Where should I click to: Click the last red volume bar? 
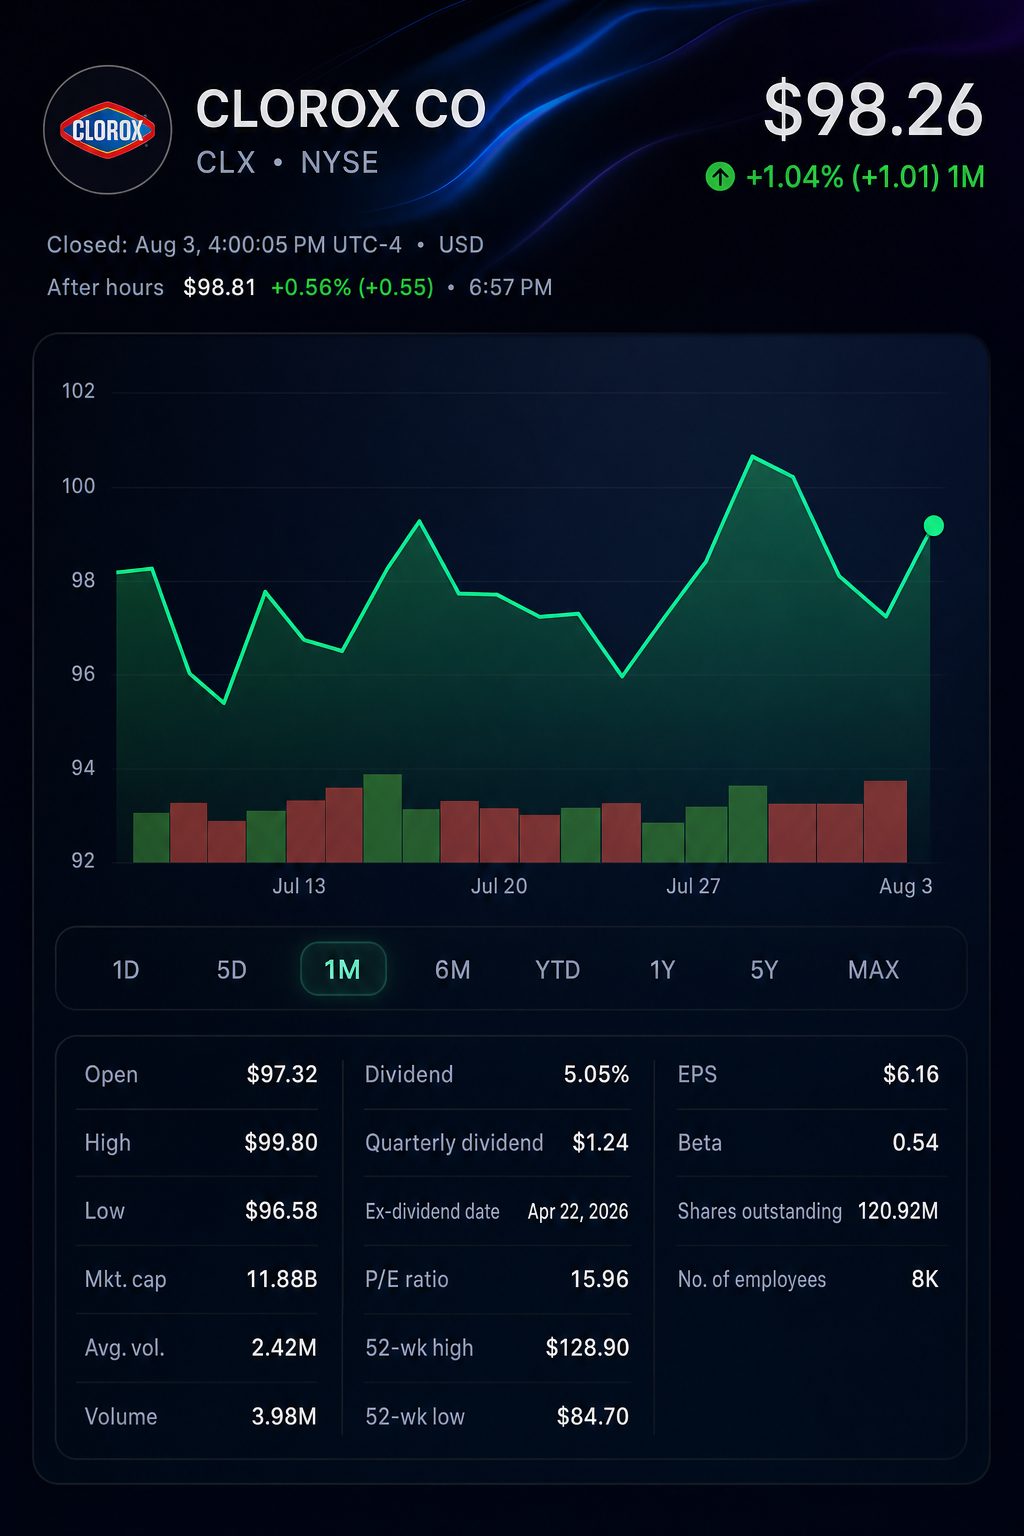pyautogui.click(x=885, y=821)
